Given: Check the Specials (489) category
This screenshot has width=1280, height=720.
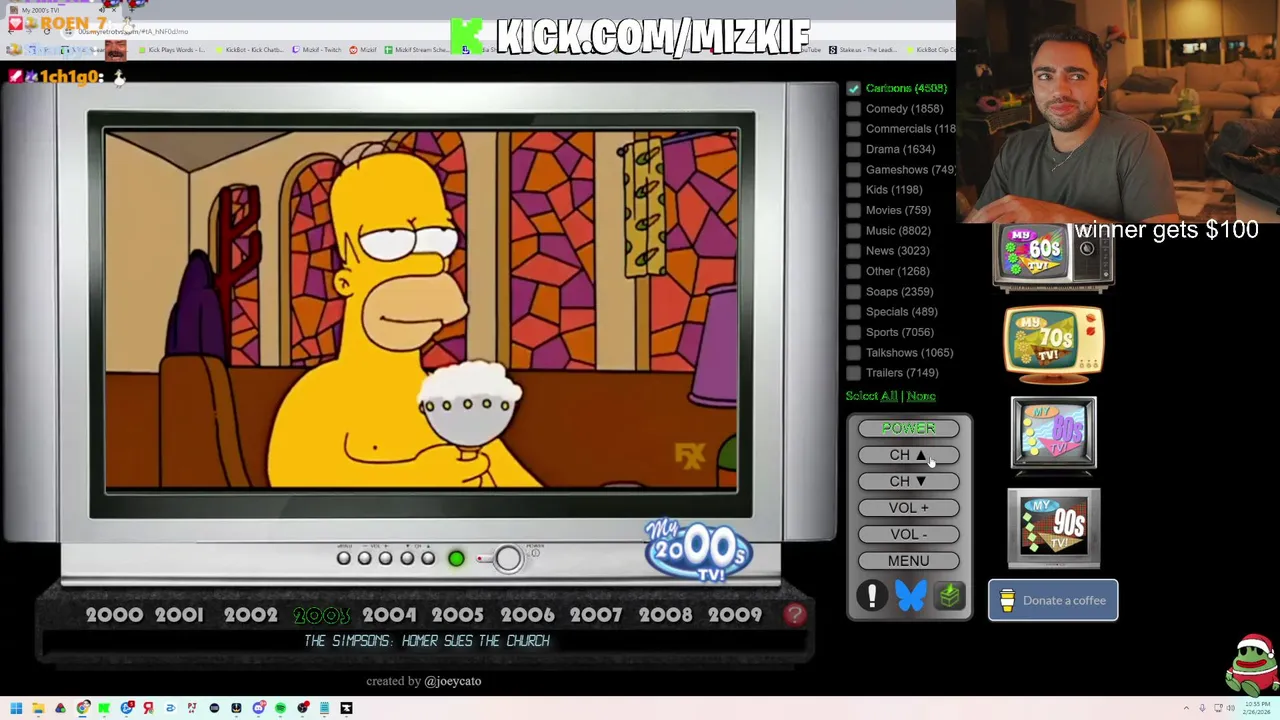Looking at the screenshot, I should click(853, 312).
